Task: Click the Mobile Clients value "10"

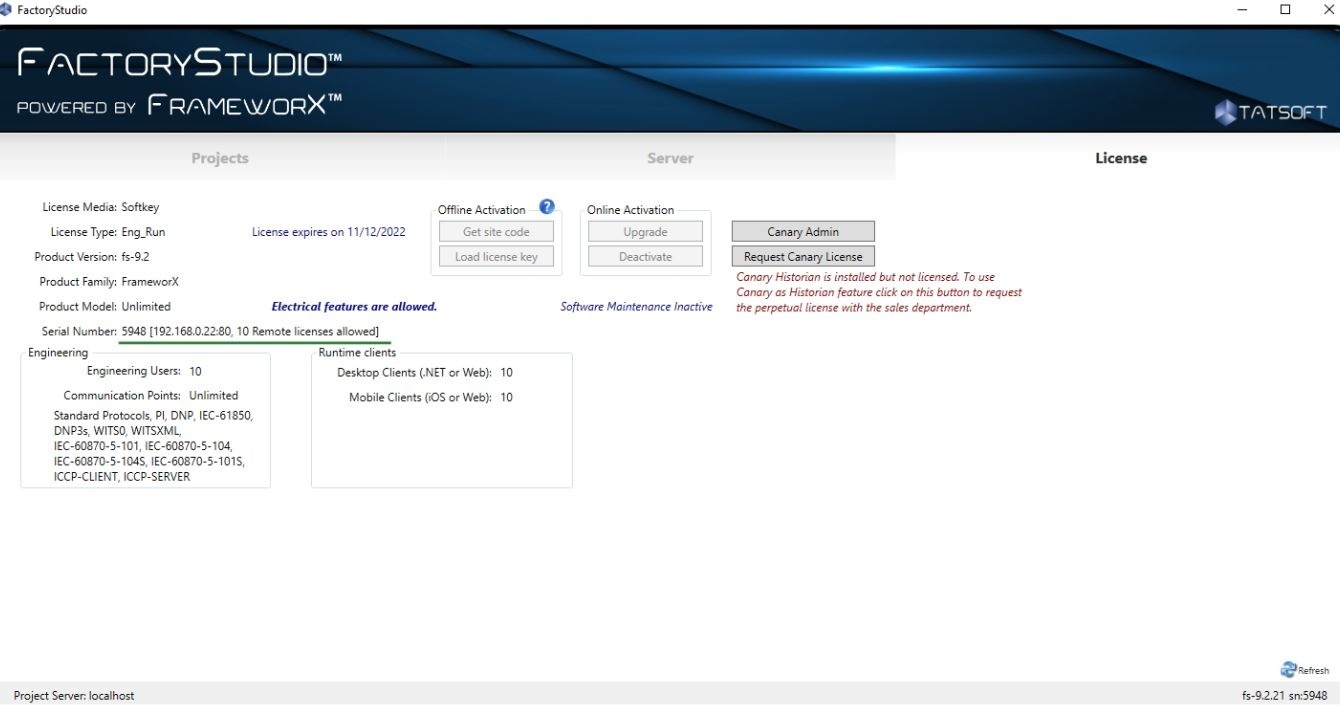Action: pyautogui.click(x=506, y=398)
